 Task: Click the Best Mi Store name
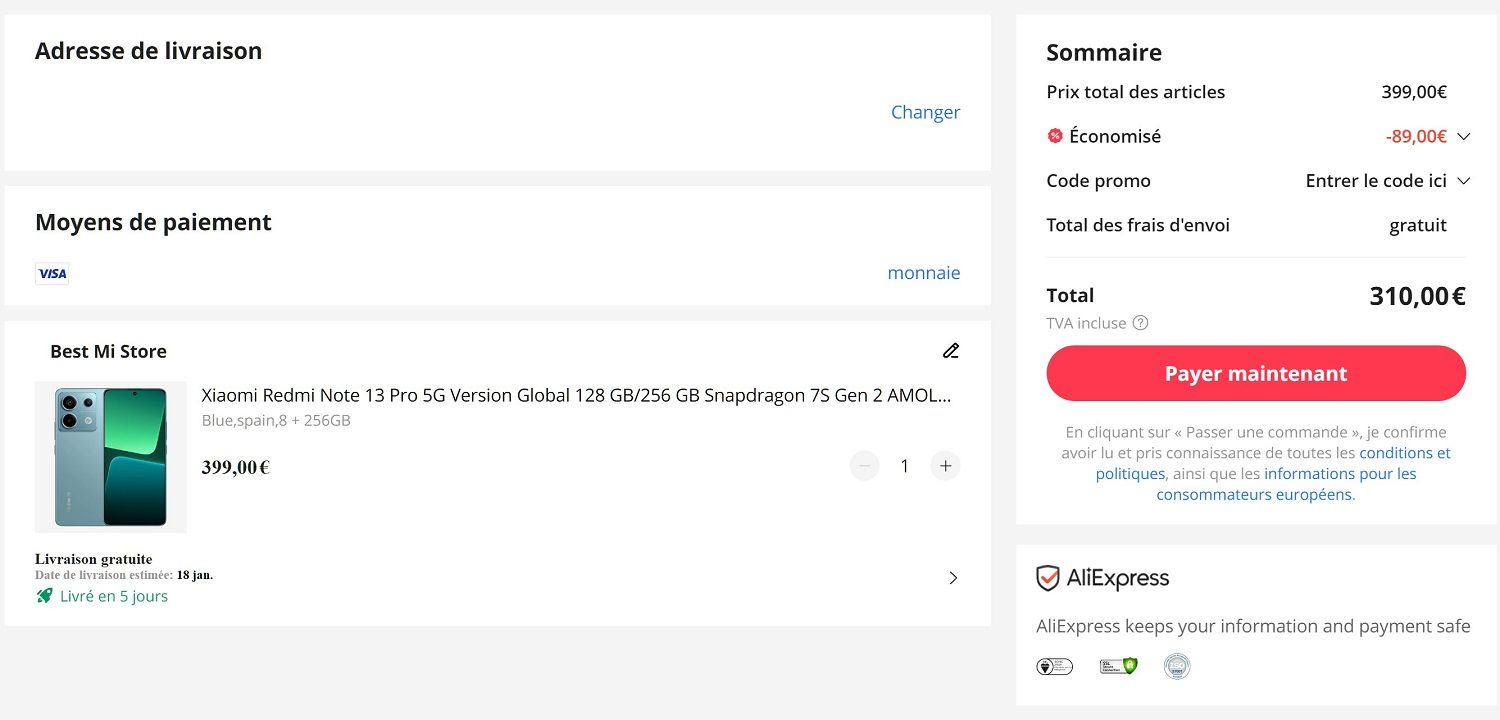coord(108,351)
